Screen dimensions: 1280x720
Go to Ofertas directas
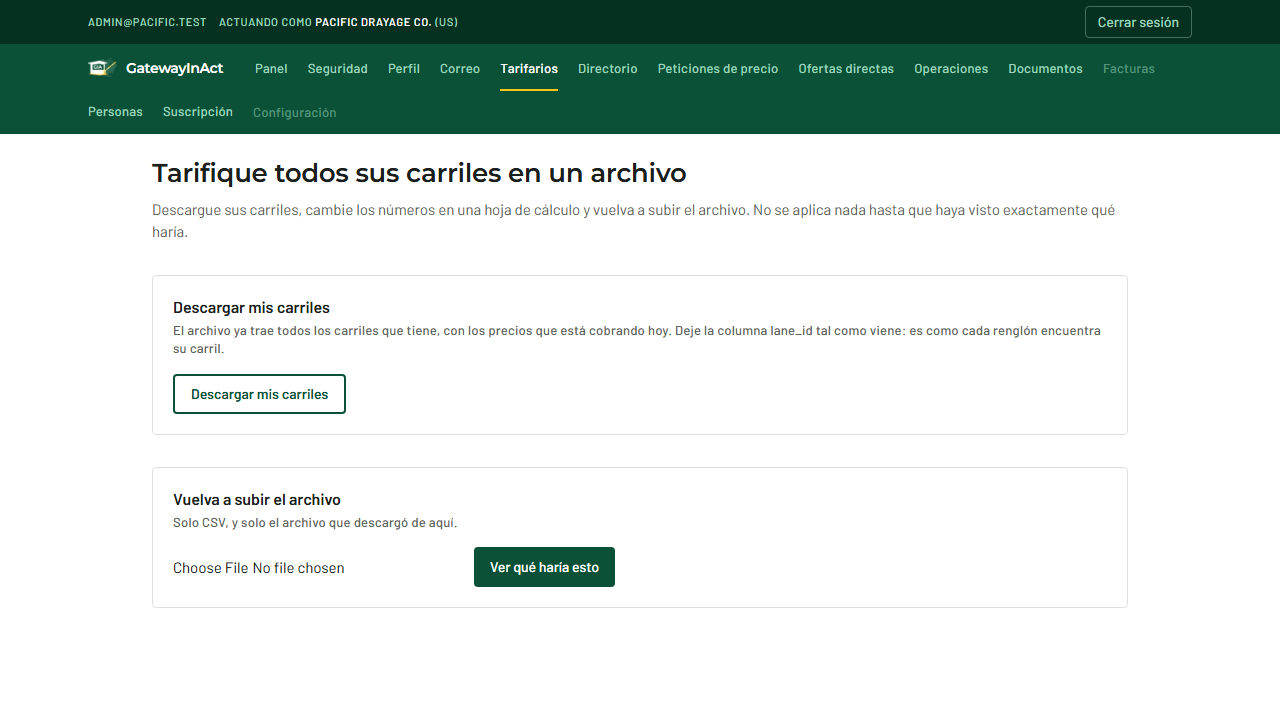(x=846, y=69)
